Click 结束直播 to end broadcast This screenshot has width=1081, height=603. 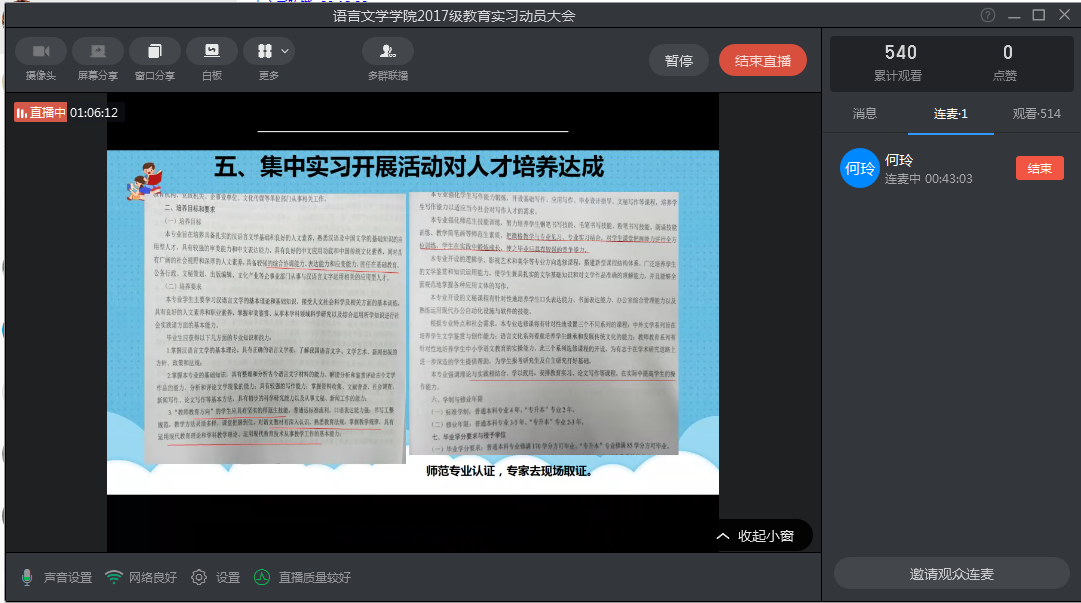762,60
